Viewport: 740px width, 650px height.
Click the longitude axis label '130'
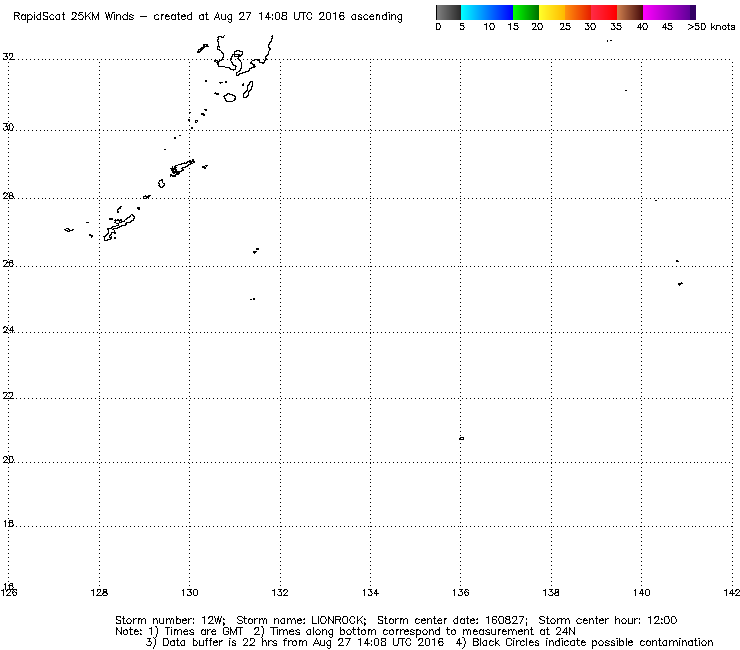(x=190, y=592)
